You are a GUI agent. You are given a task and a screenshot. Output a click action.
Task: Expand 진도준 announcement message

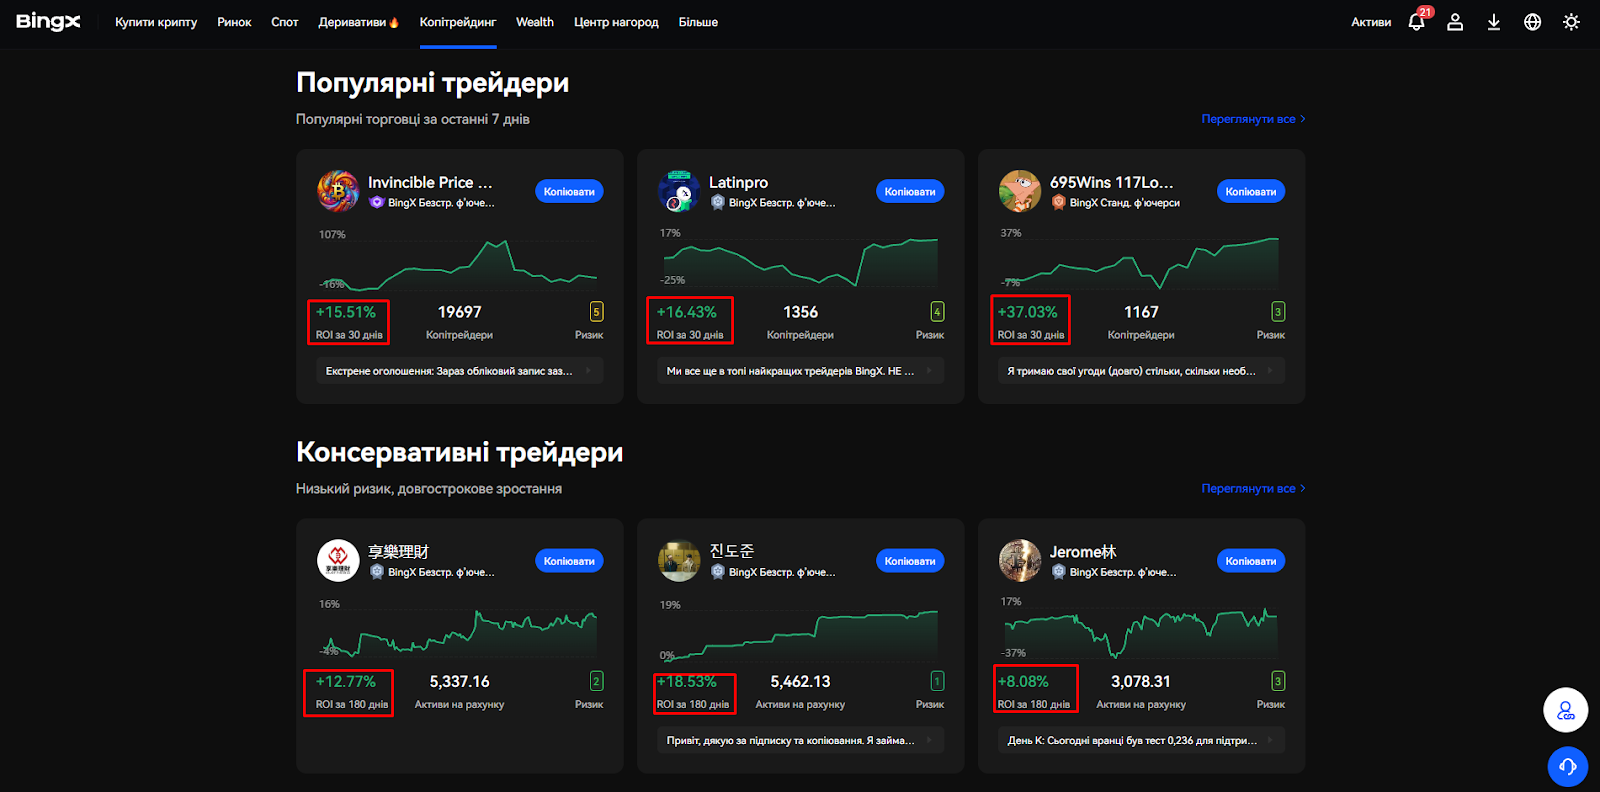801,741
